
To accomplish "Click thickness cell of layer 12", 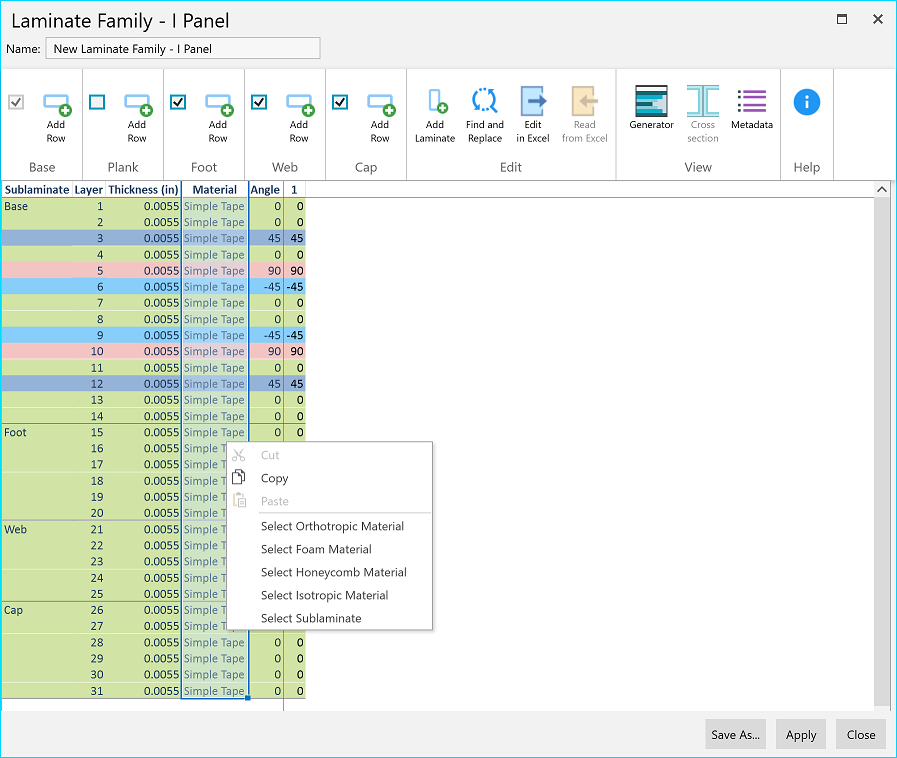I will [143, 384].
